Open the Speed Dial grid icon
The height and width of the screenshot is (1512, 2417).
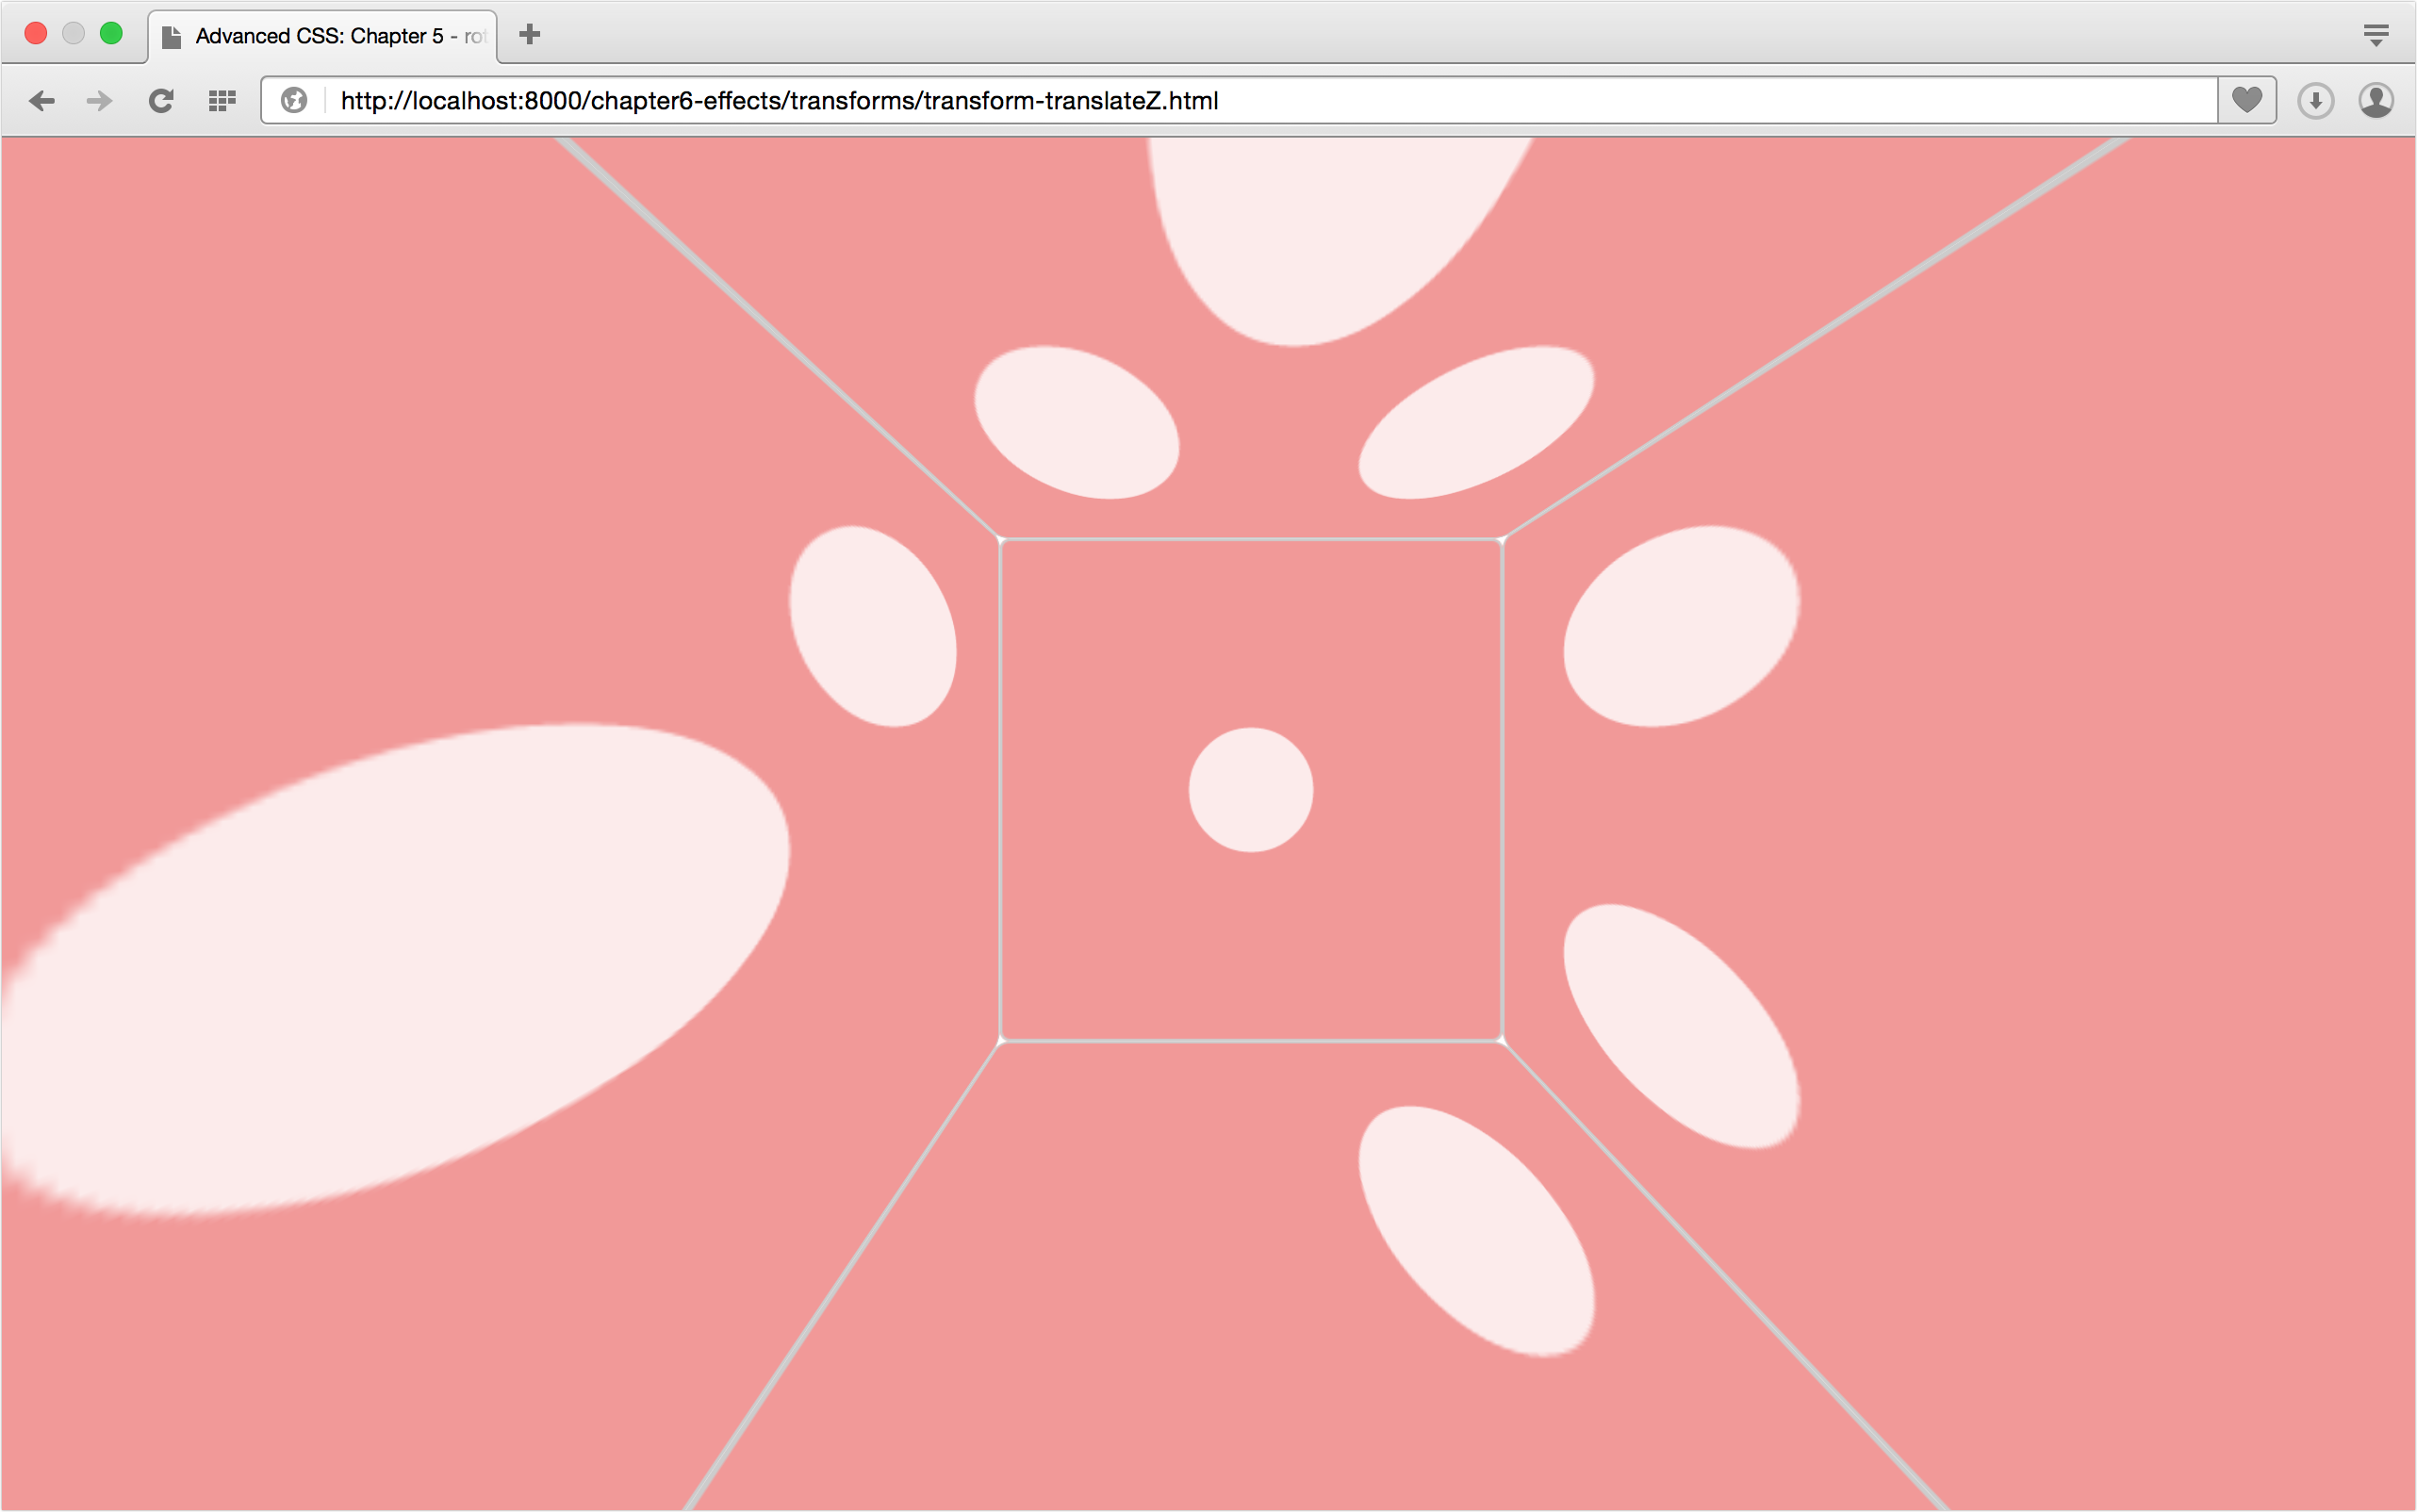tap(222, 101)
